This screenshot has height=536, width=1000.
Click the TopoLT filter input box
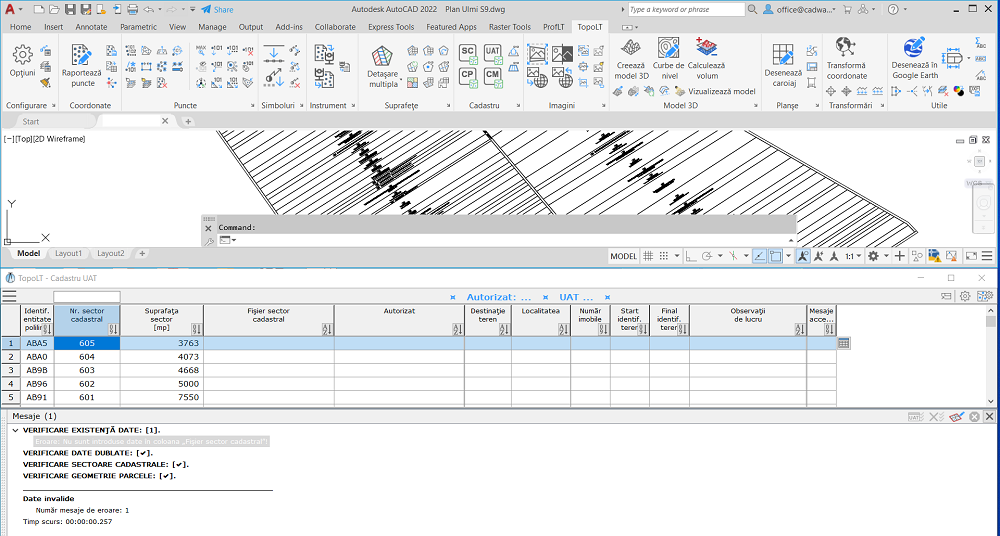[x=87, y=297]
